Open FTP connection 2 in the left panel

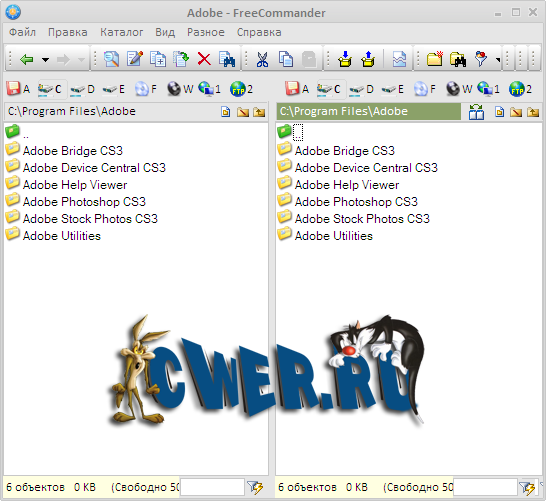coord(241,89)
